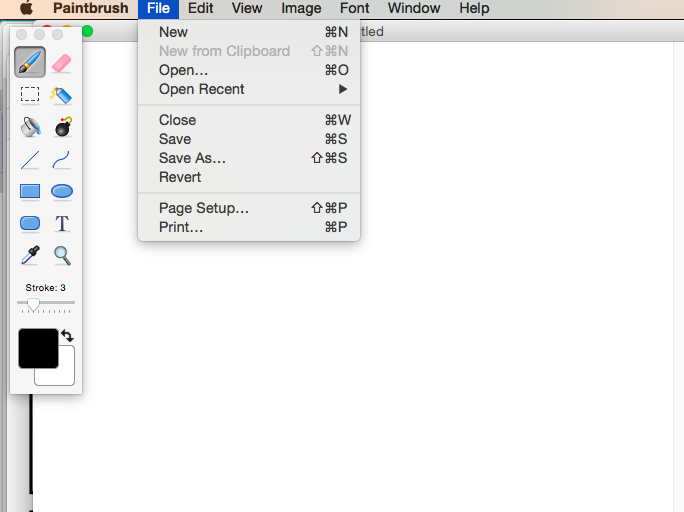This screenshot has width=684, height=512.
Task: Choose the Curve tool
Action: (62, 160)
